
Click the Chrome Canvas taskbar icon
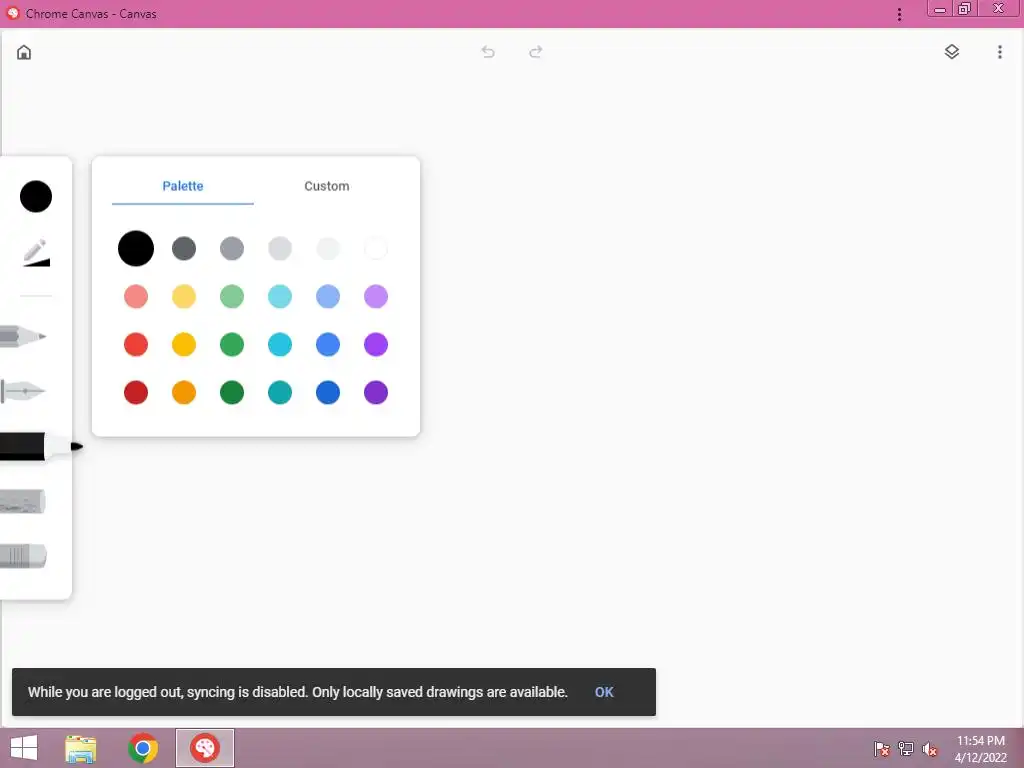[205, 748]
